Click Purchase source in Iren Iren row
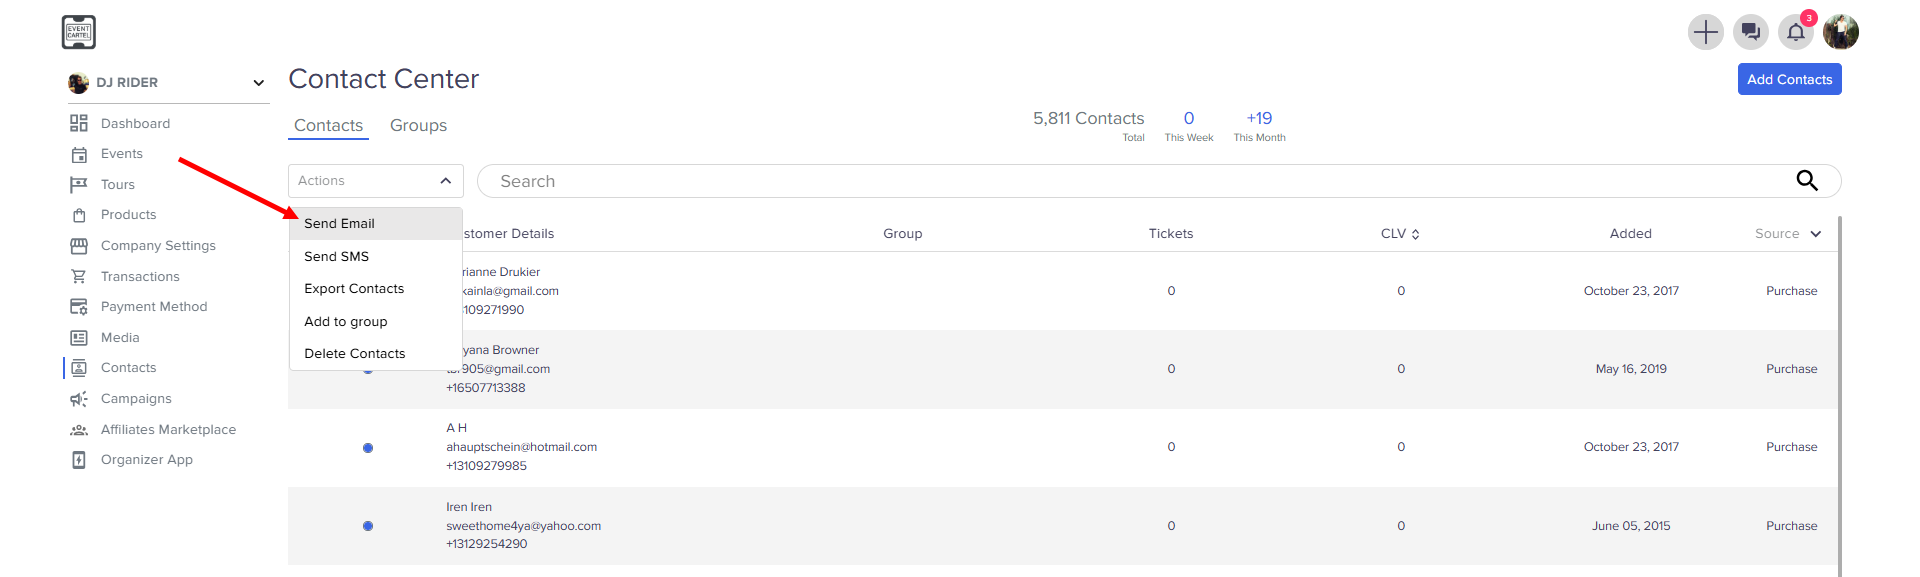The width and height of the screenshot is (1920, 577). 1791,526
